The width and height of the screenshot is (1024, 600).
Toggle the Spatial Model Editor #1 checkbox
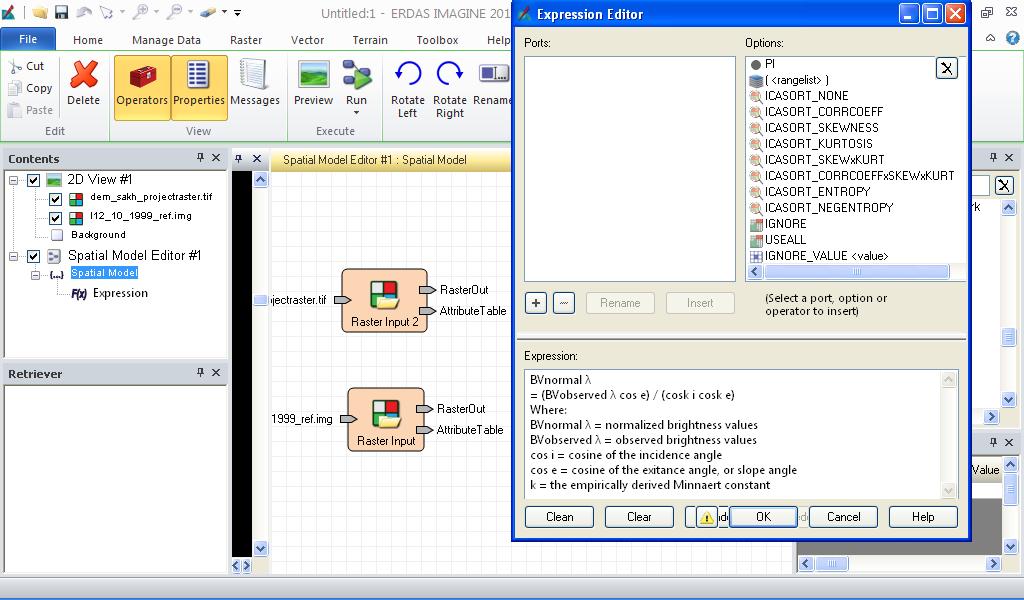[33, 256]
